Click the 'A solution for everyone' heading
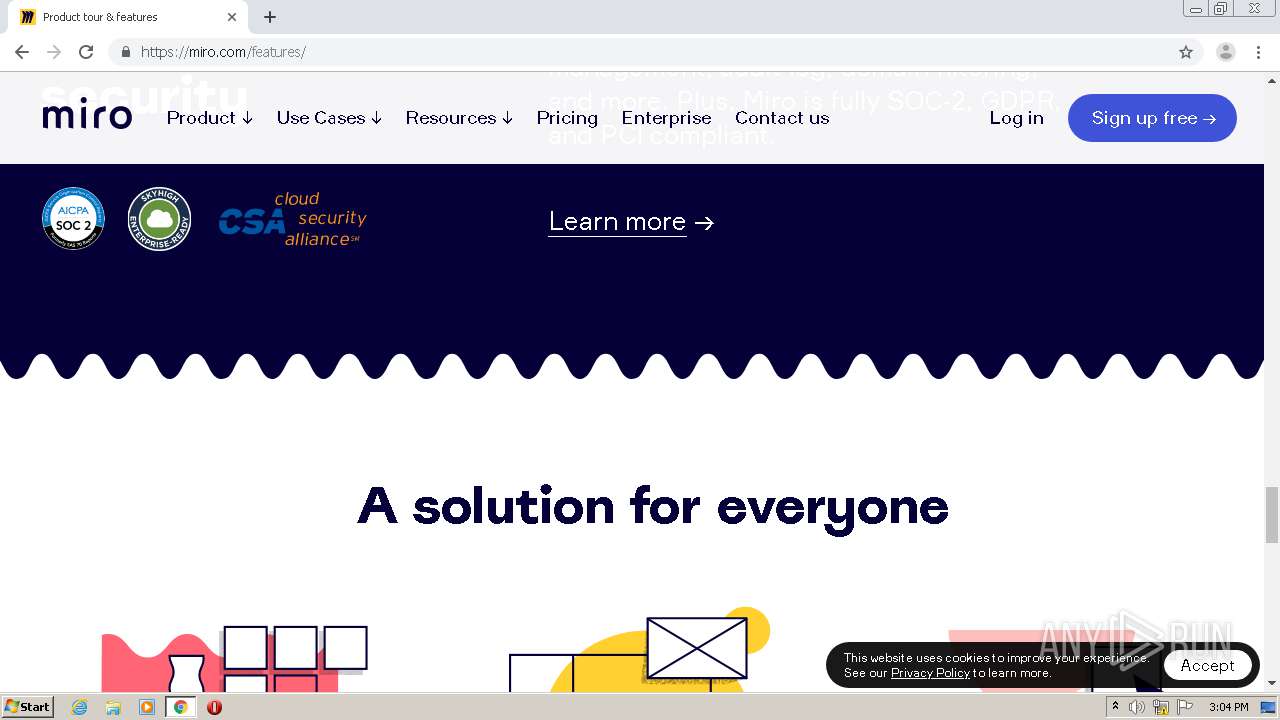This screenshot has height=720, width=1280. pos(653,506)
